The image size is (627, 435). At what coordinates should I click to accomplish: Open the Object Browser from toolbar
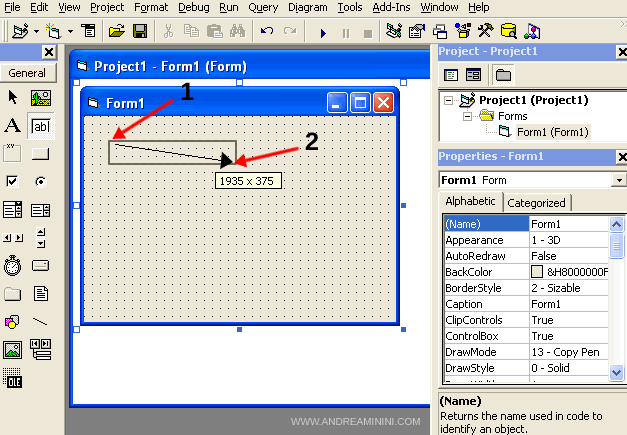pyautogui.click(x=462, y=31)
